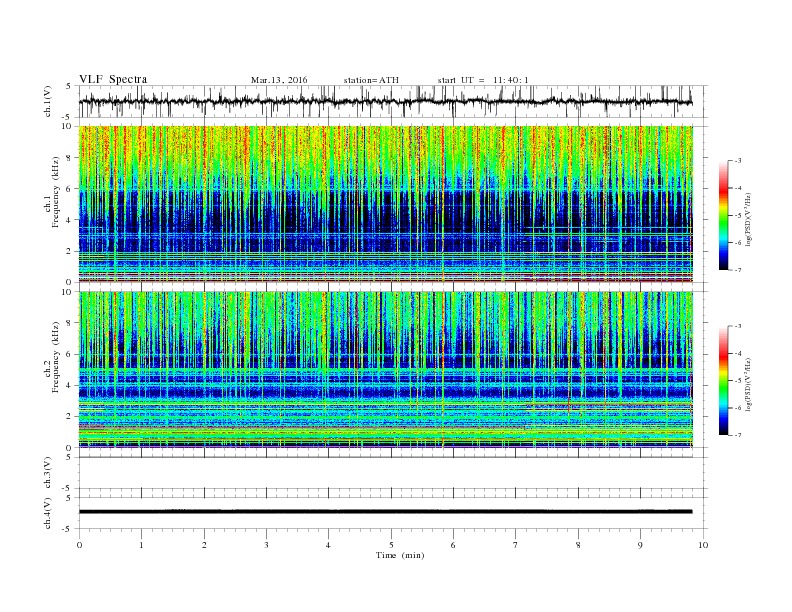Click the '2' tick on the time axis
The image size is (792, 612).
pos(204,545)
